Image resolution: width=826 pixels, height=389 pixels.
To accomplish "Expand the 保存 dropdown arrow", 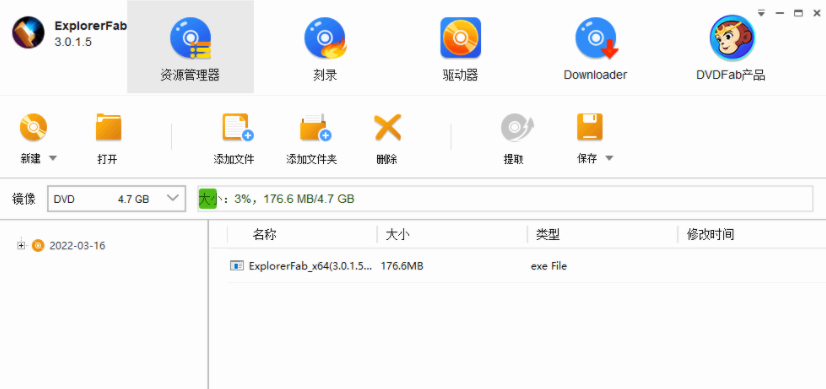I will click(x=609, y=158).
